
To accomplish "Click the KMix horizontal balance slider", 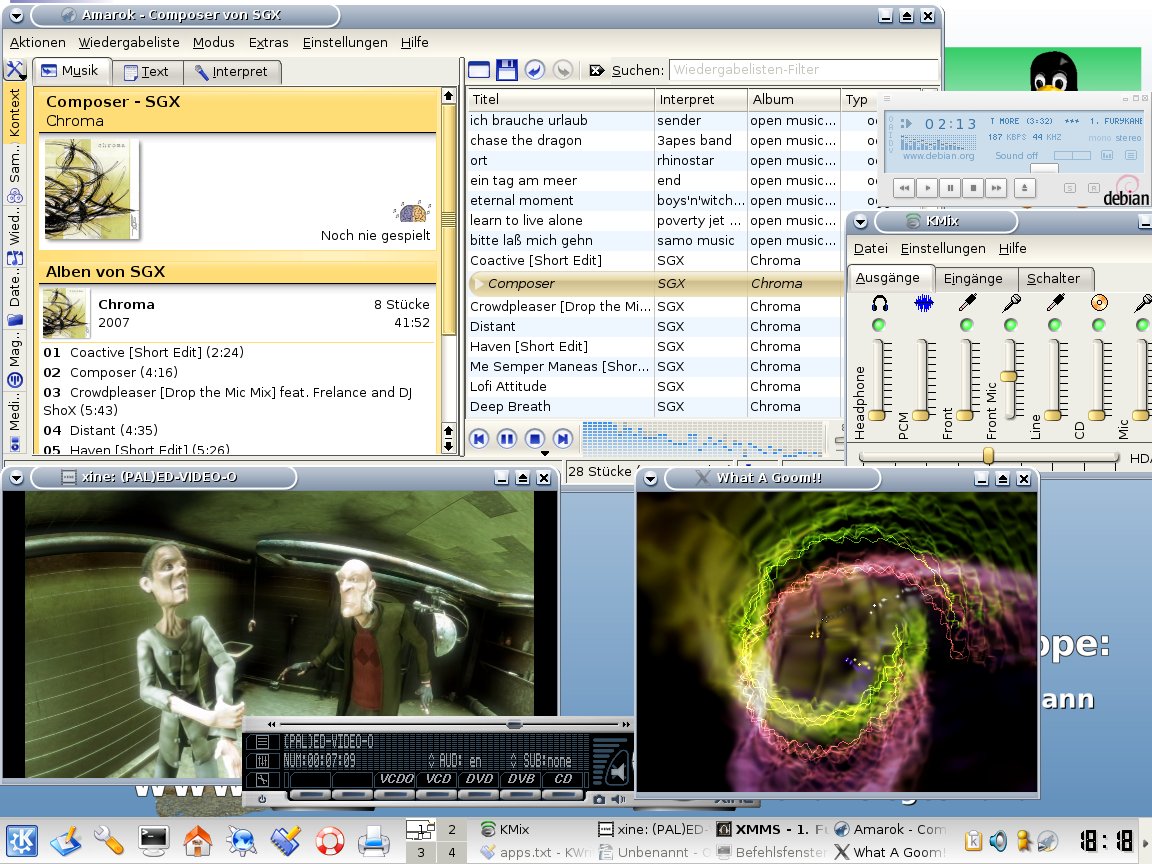I will pos(988,456).
